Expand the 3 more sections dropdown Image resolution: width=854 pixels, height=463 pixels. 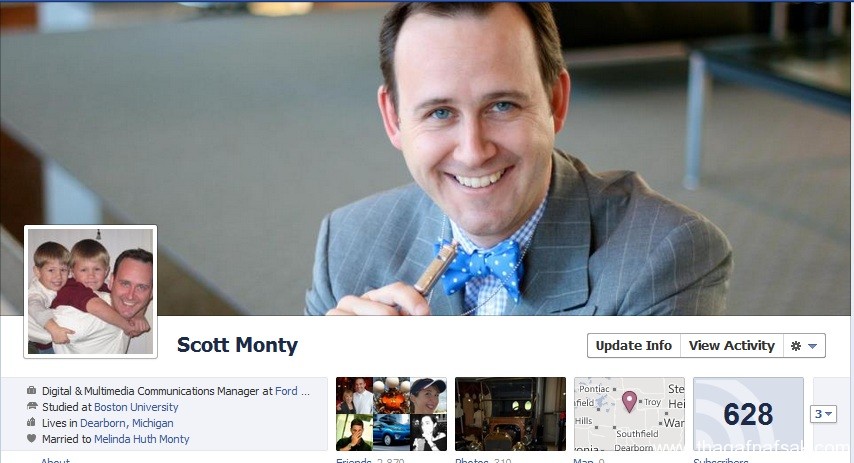(823, 415)
